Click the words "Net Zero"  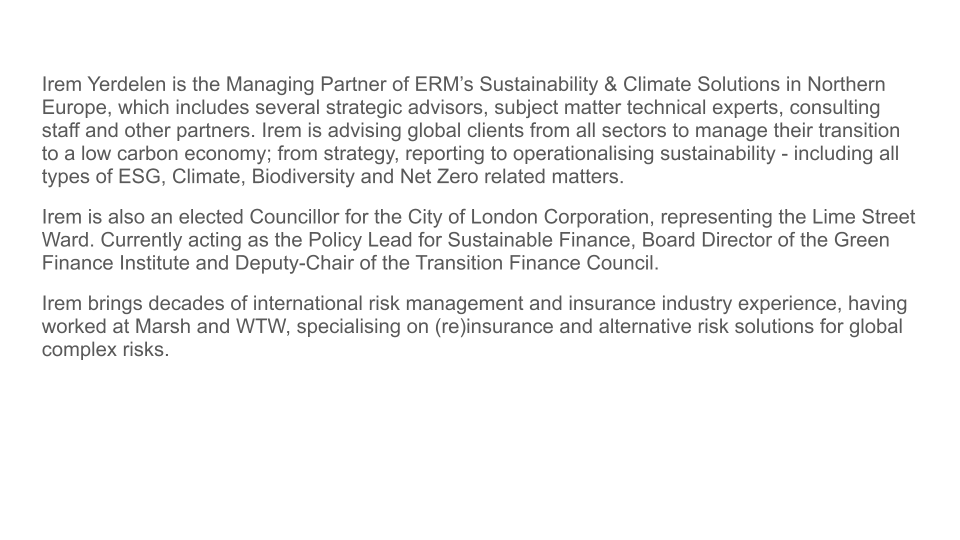403,177
